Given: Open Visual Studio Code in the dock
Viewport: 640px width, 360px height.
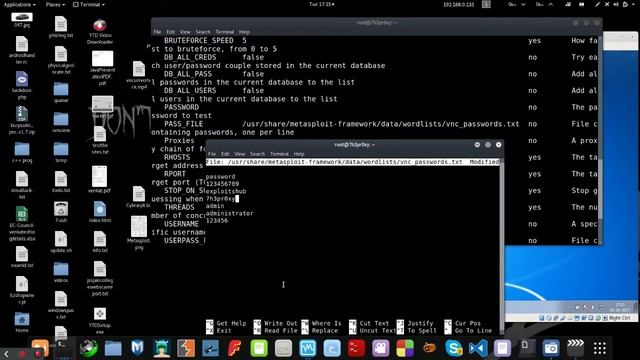Looking at the screenshot, I should point(478,348).
